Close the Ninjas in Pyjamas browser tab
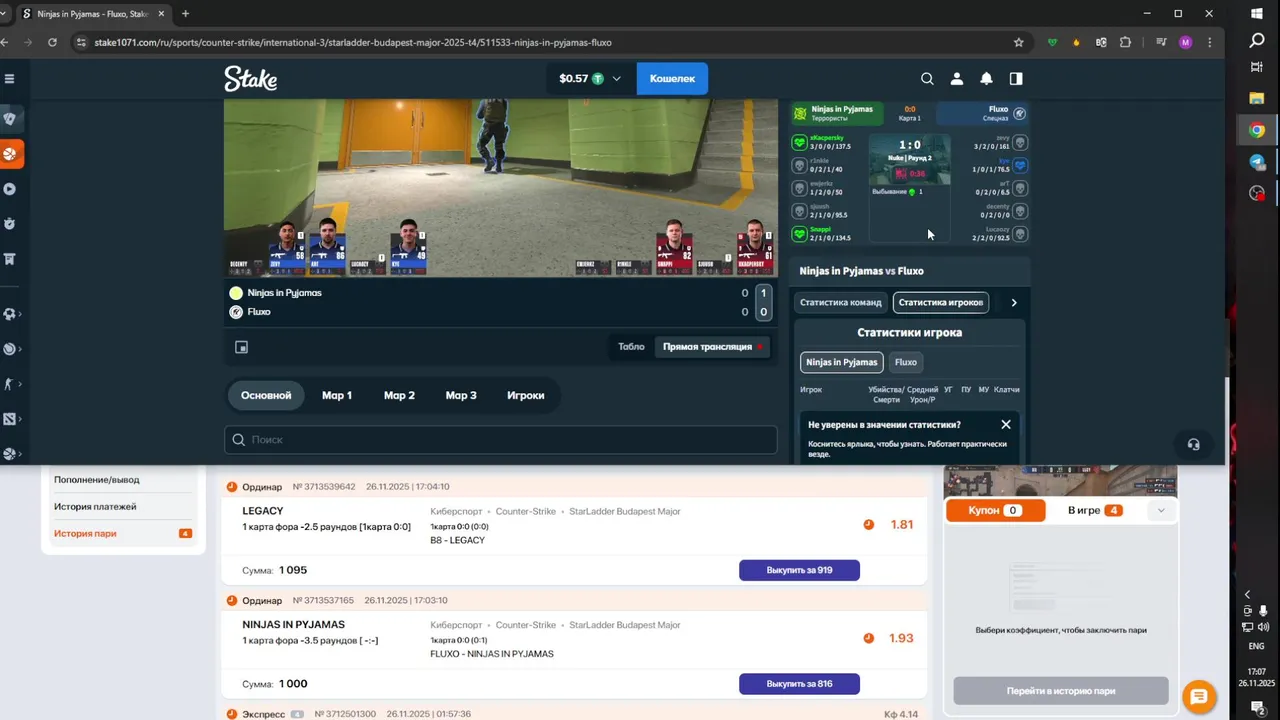This screenshot has width=1280, height=720. (x=162, y=14)
